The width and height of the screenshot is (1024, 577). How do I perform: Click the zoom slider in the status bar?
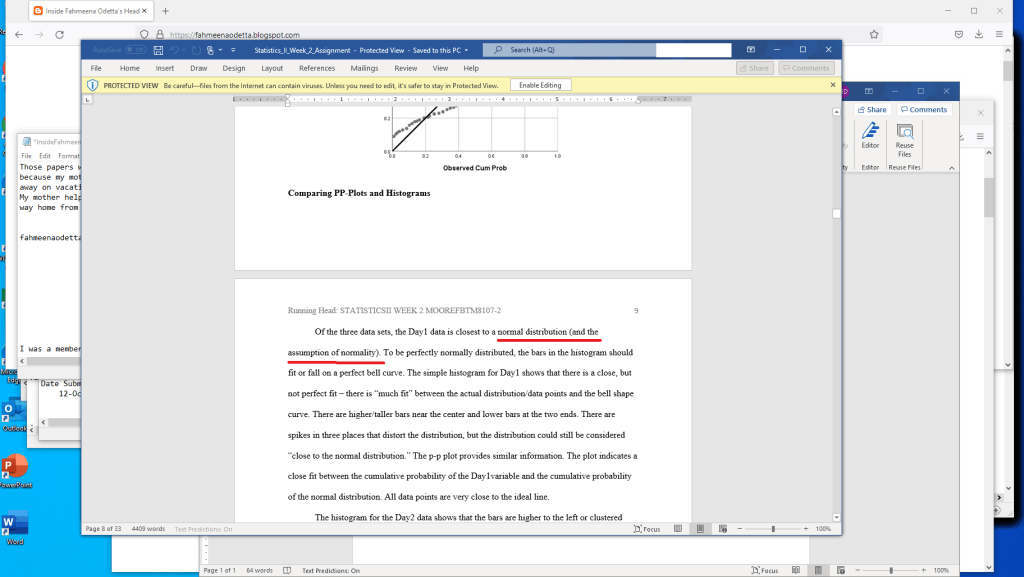pos(773,528)
